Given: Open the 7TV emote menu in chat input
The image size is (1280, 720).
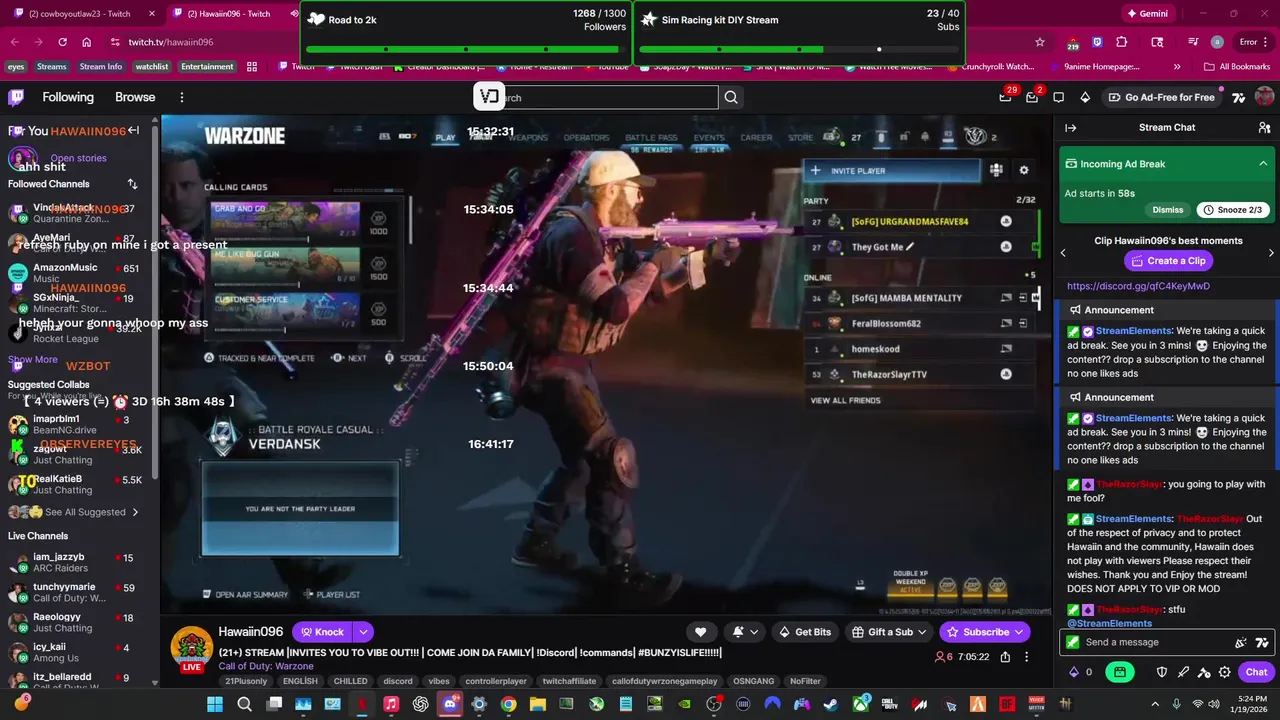Looking at the screenshot, I should click(1262, 642).
